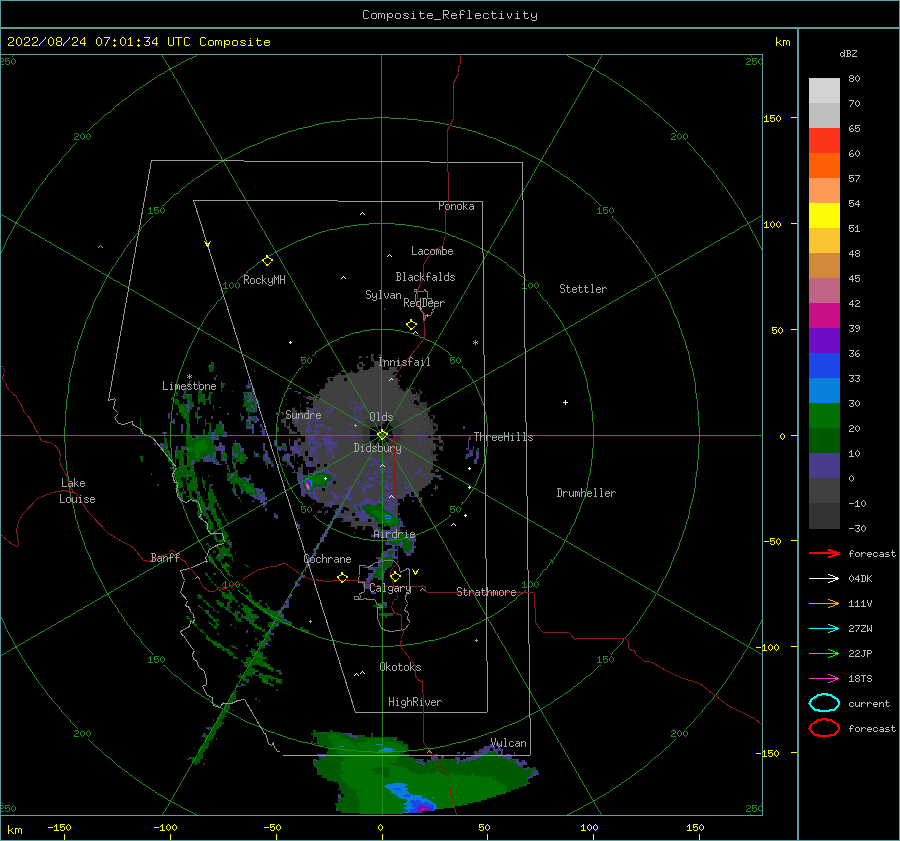Click the Okotoks label

point(400,667)
